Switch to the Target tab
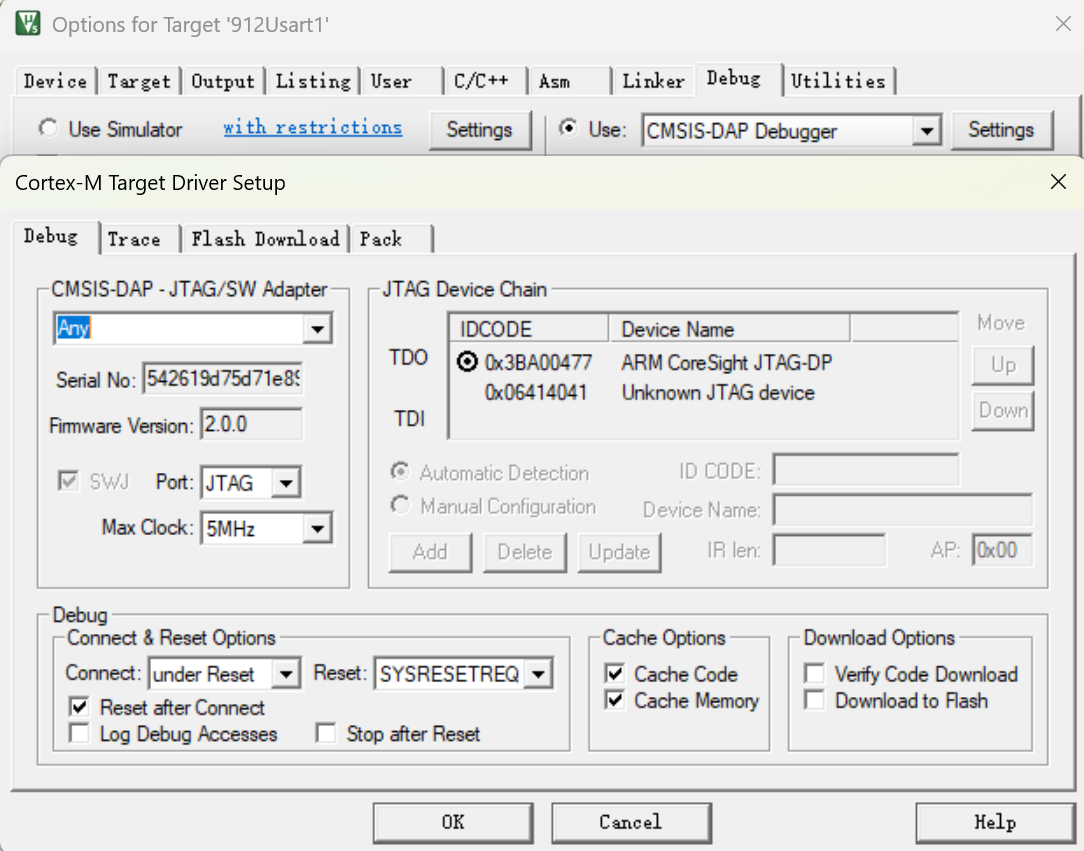The width and height of the screenshot is (1084, 851). coord(139,81)
